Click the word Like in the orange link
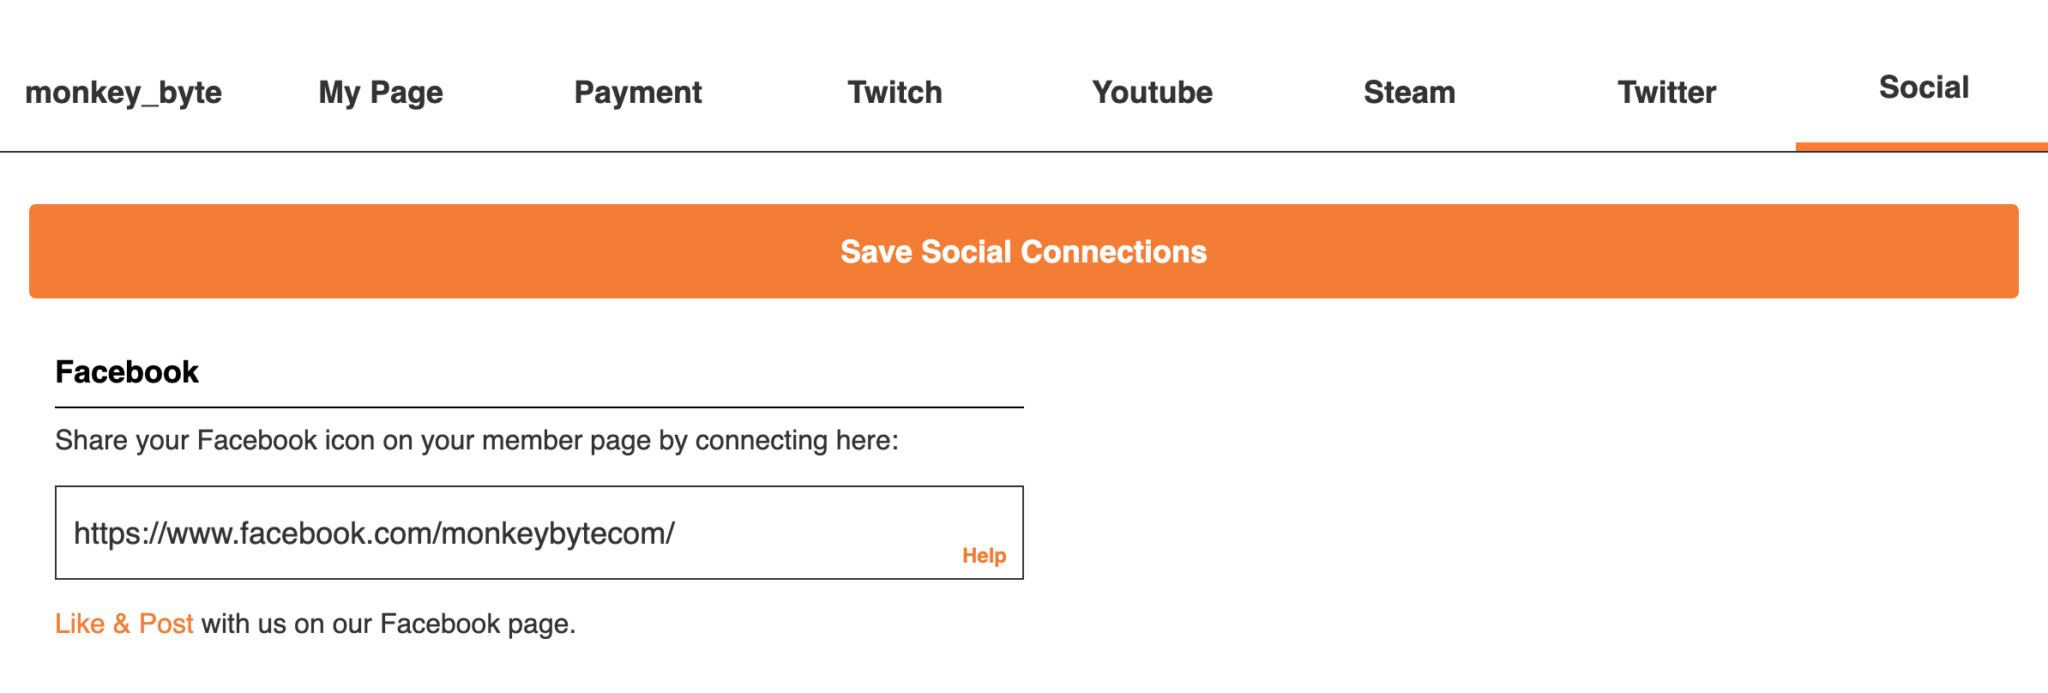Screen dimensions: 2048x693 80,624
